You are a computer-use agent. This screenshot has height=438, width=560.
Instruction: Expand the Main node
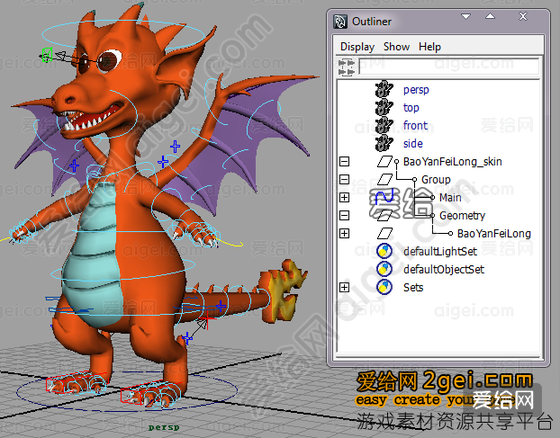(x=344, y=197)
